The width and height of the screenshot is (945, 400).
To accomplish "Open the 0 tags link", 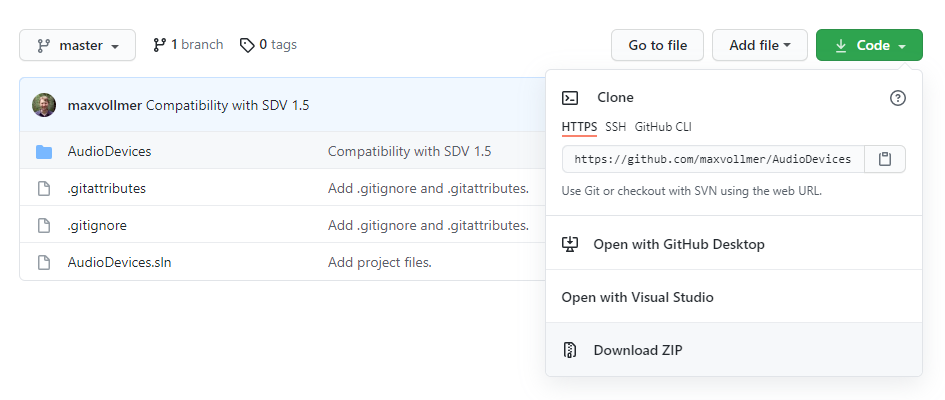I will (268, 45).
